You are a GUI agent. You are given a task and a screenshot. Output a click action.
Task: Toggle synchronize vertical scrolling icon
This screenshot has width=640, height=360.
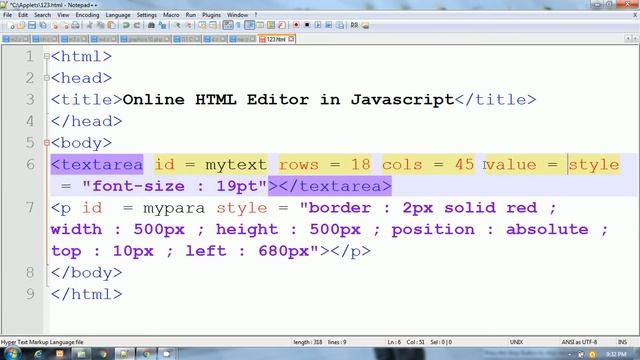tap(203, 25)
